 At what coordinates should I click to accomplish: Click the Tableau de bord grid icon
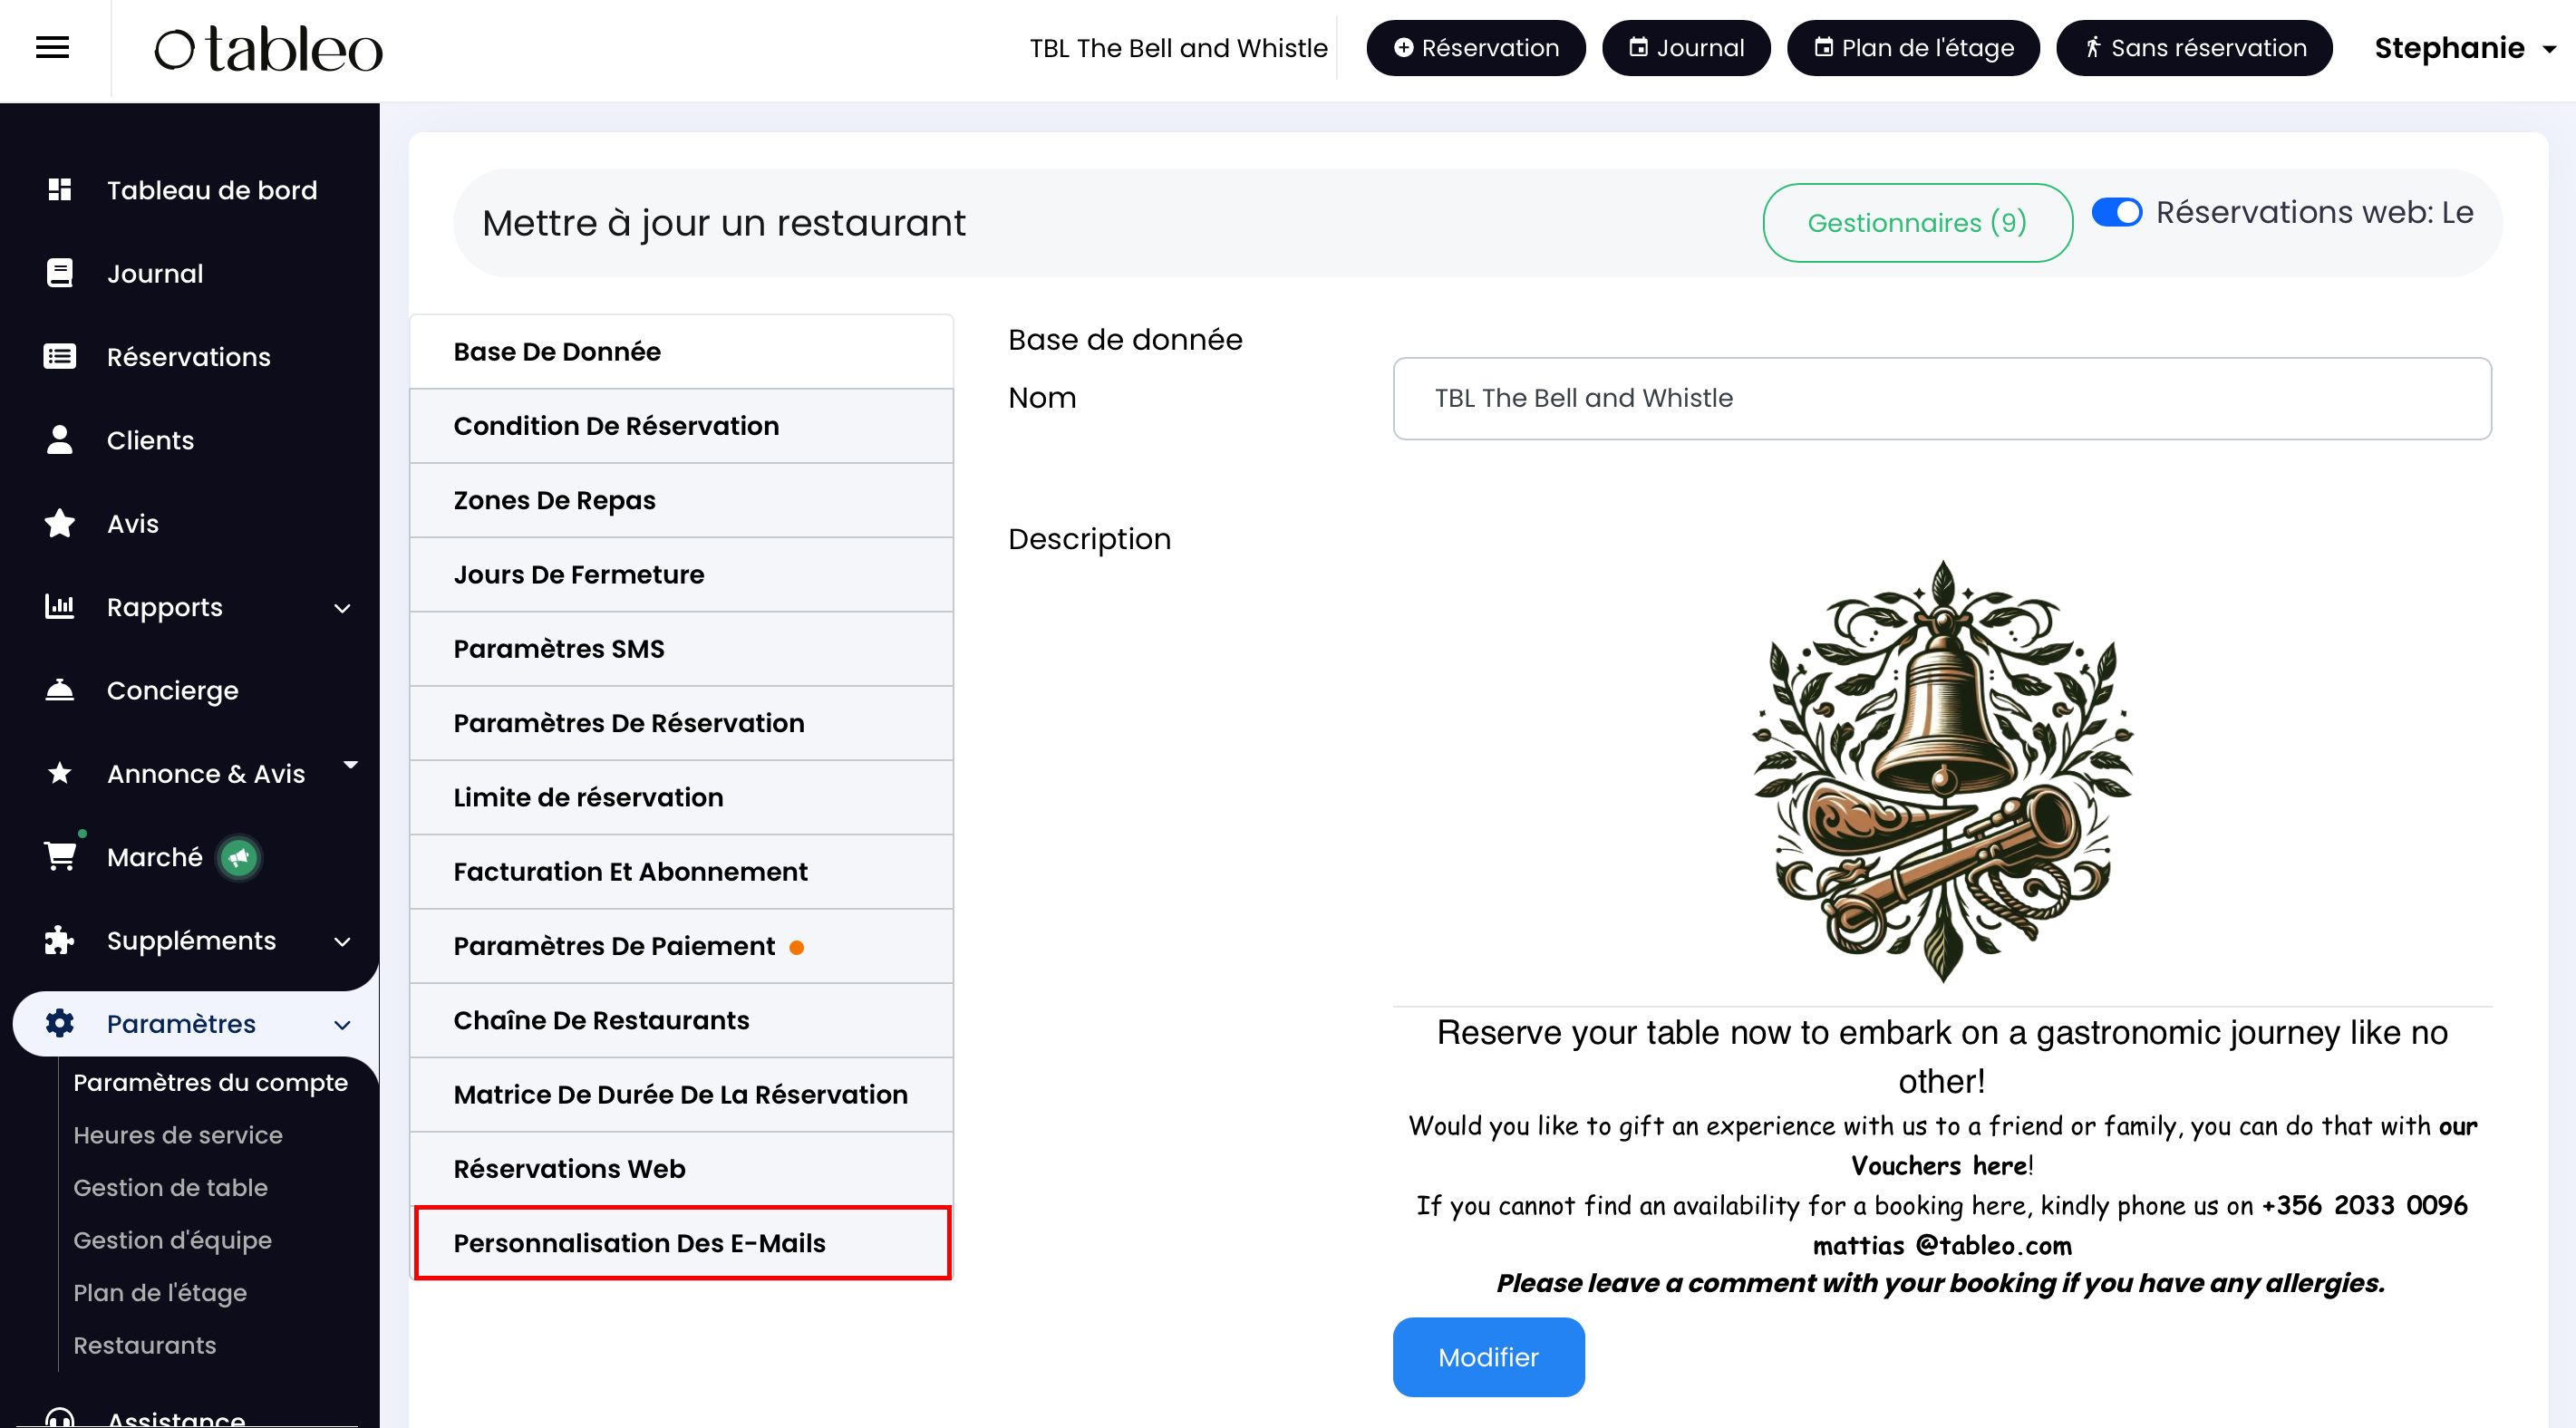tap(60, 190)
